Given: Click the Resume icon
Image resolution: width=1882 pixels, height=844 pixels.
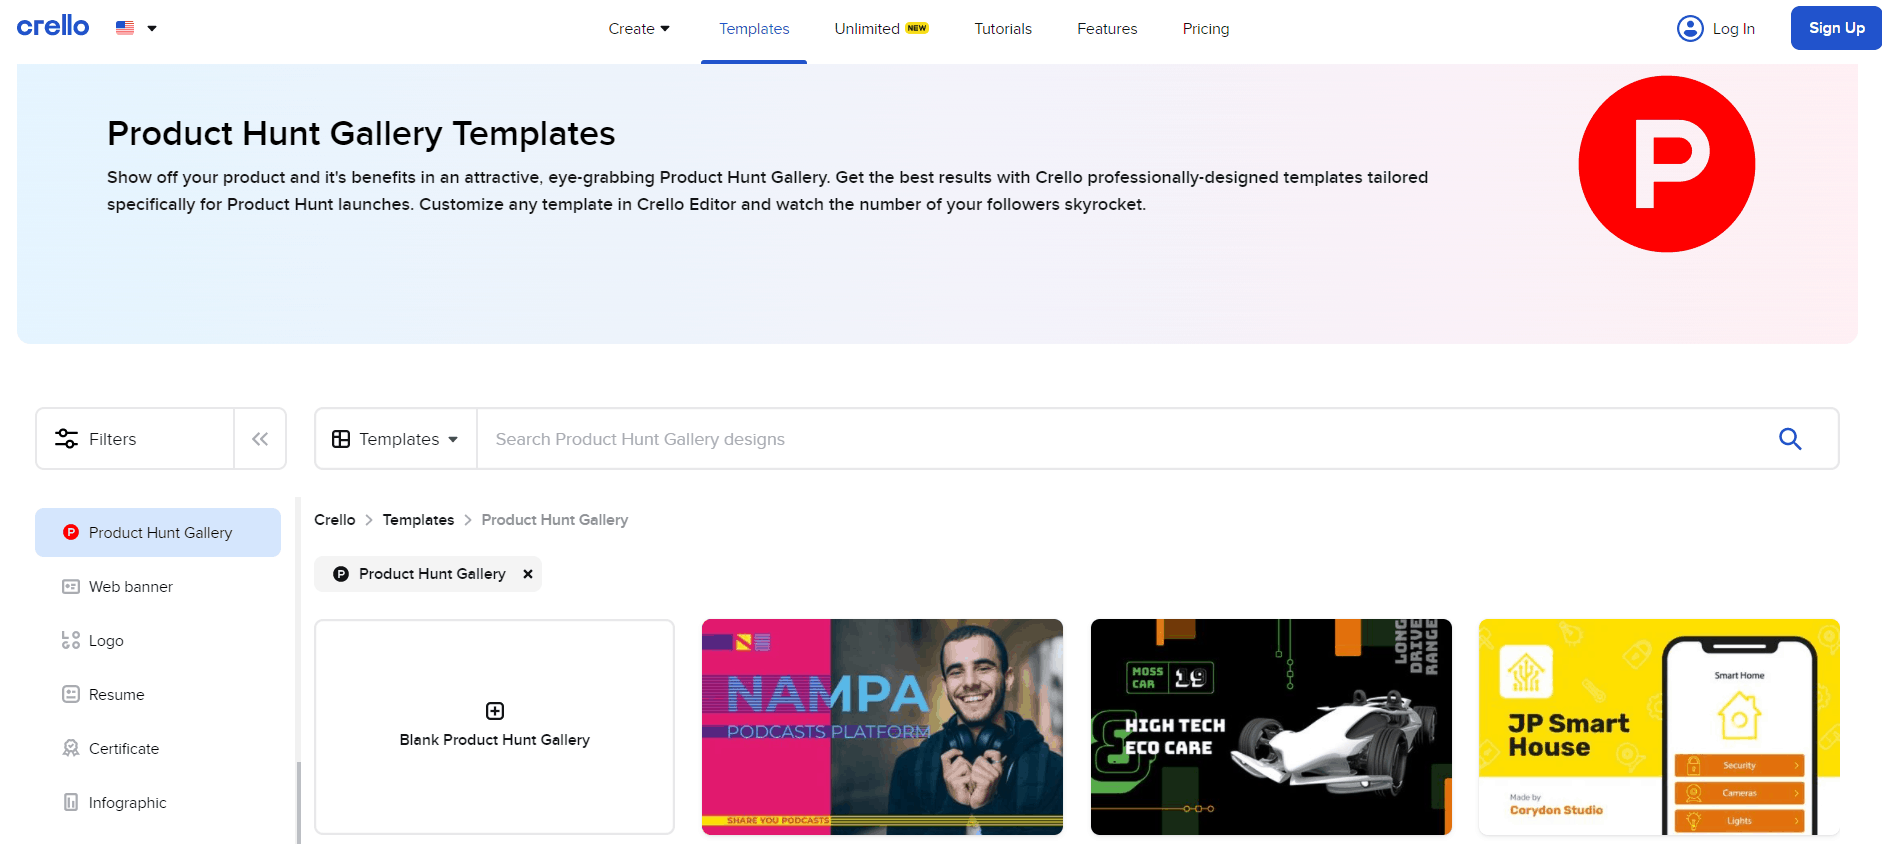Looking at the screenshot, I should (x=71, y=695).
